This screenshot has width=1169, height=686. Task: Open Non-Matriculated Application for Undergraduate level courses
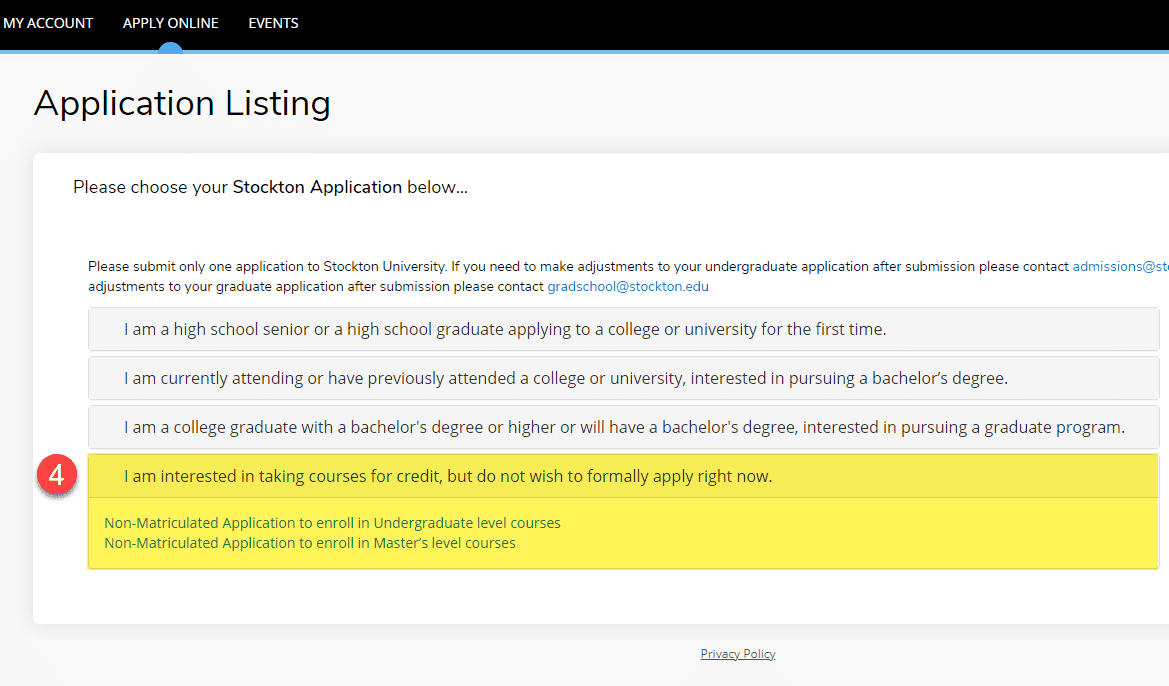(x=333, y=523)
